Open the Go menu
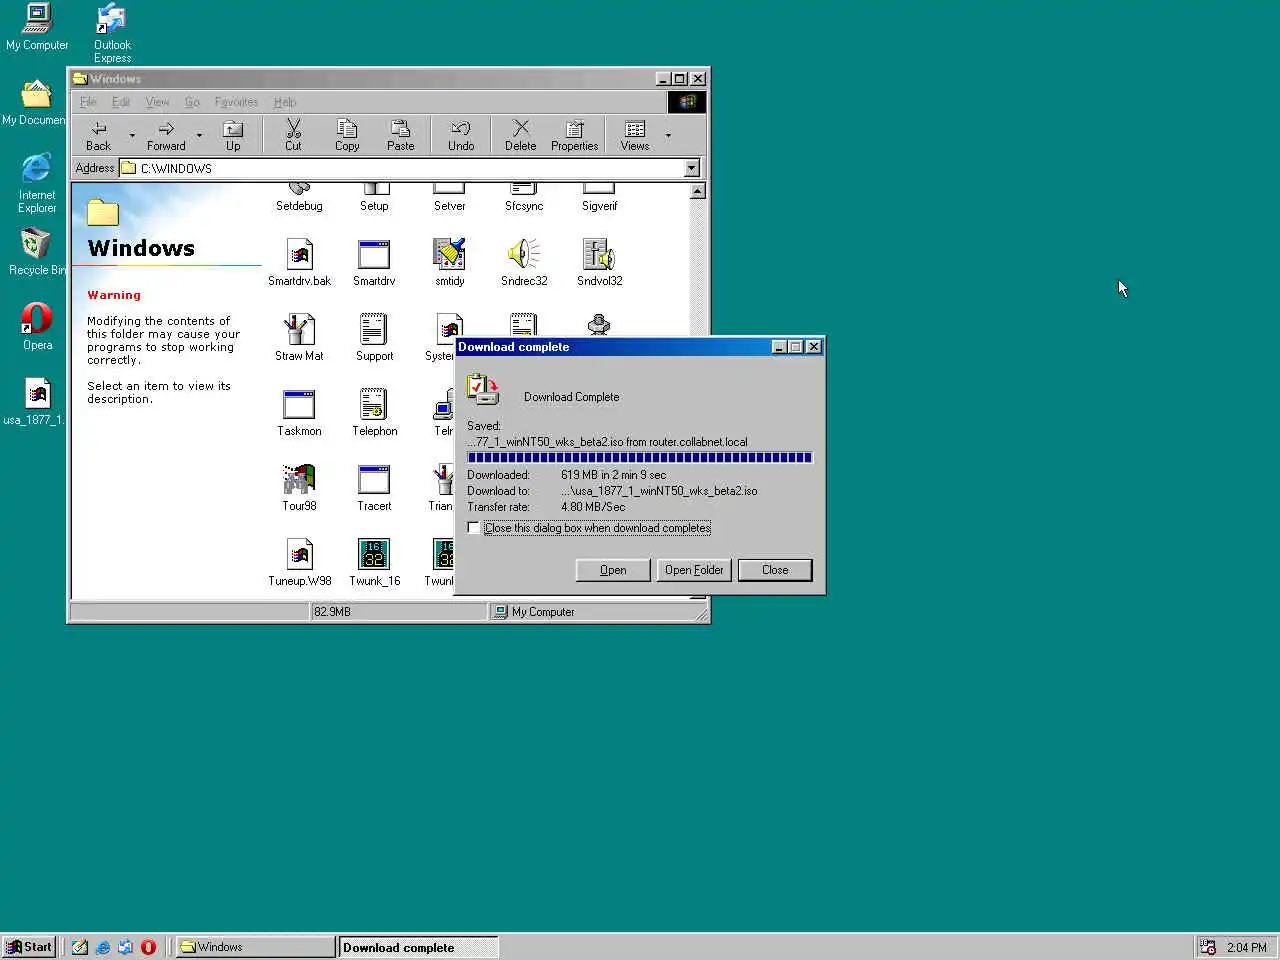The width and height of the screenshot is (1280, 960). 192,102
